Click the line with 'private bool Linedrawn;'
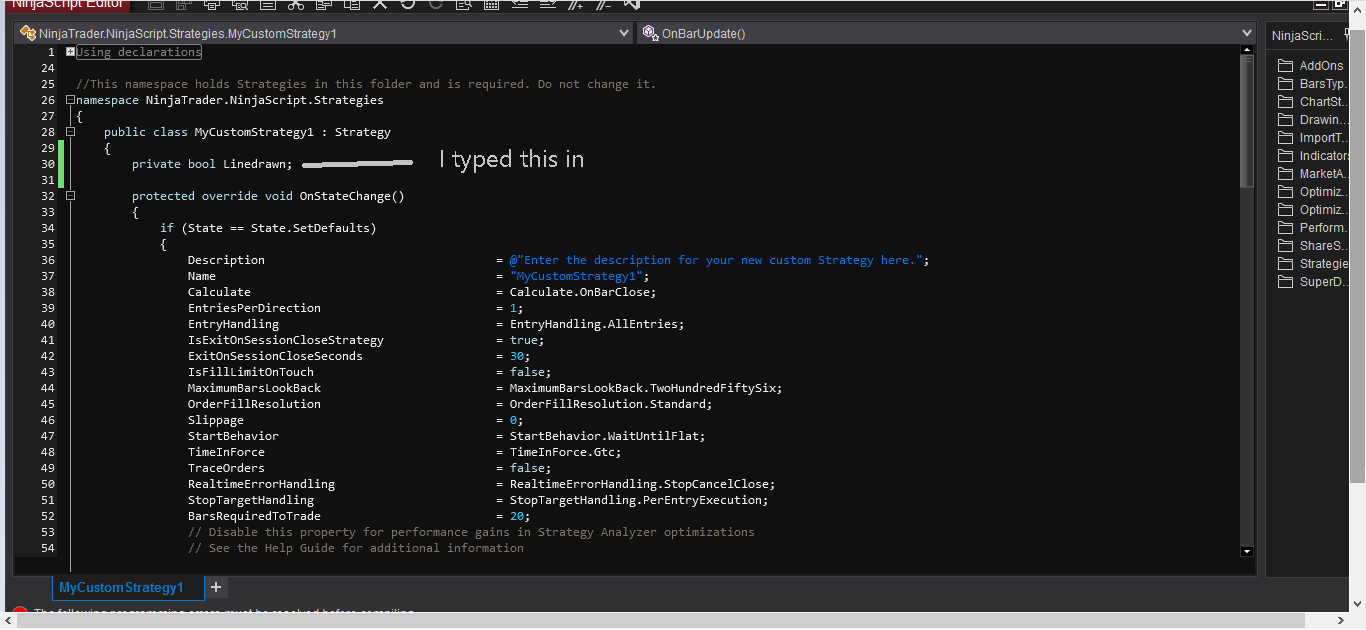 click(x=212, y=164)
